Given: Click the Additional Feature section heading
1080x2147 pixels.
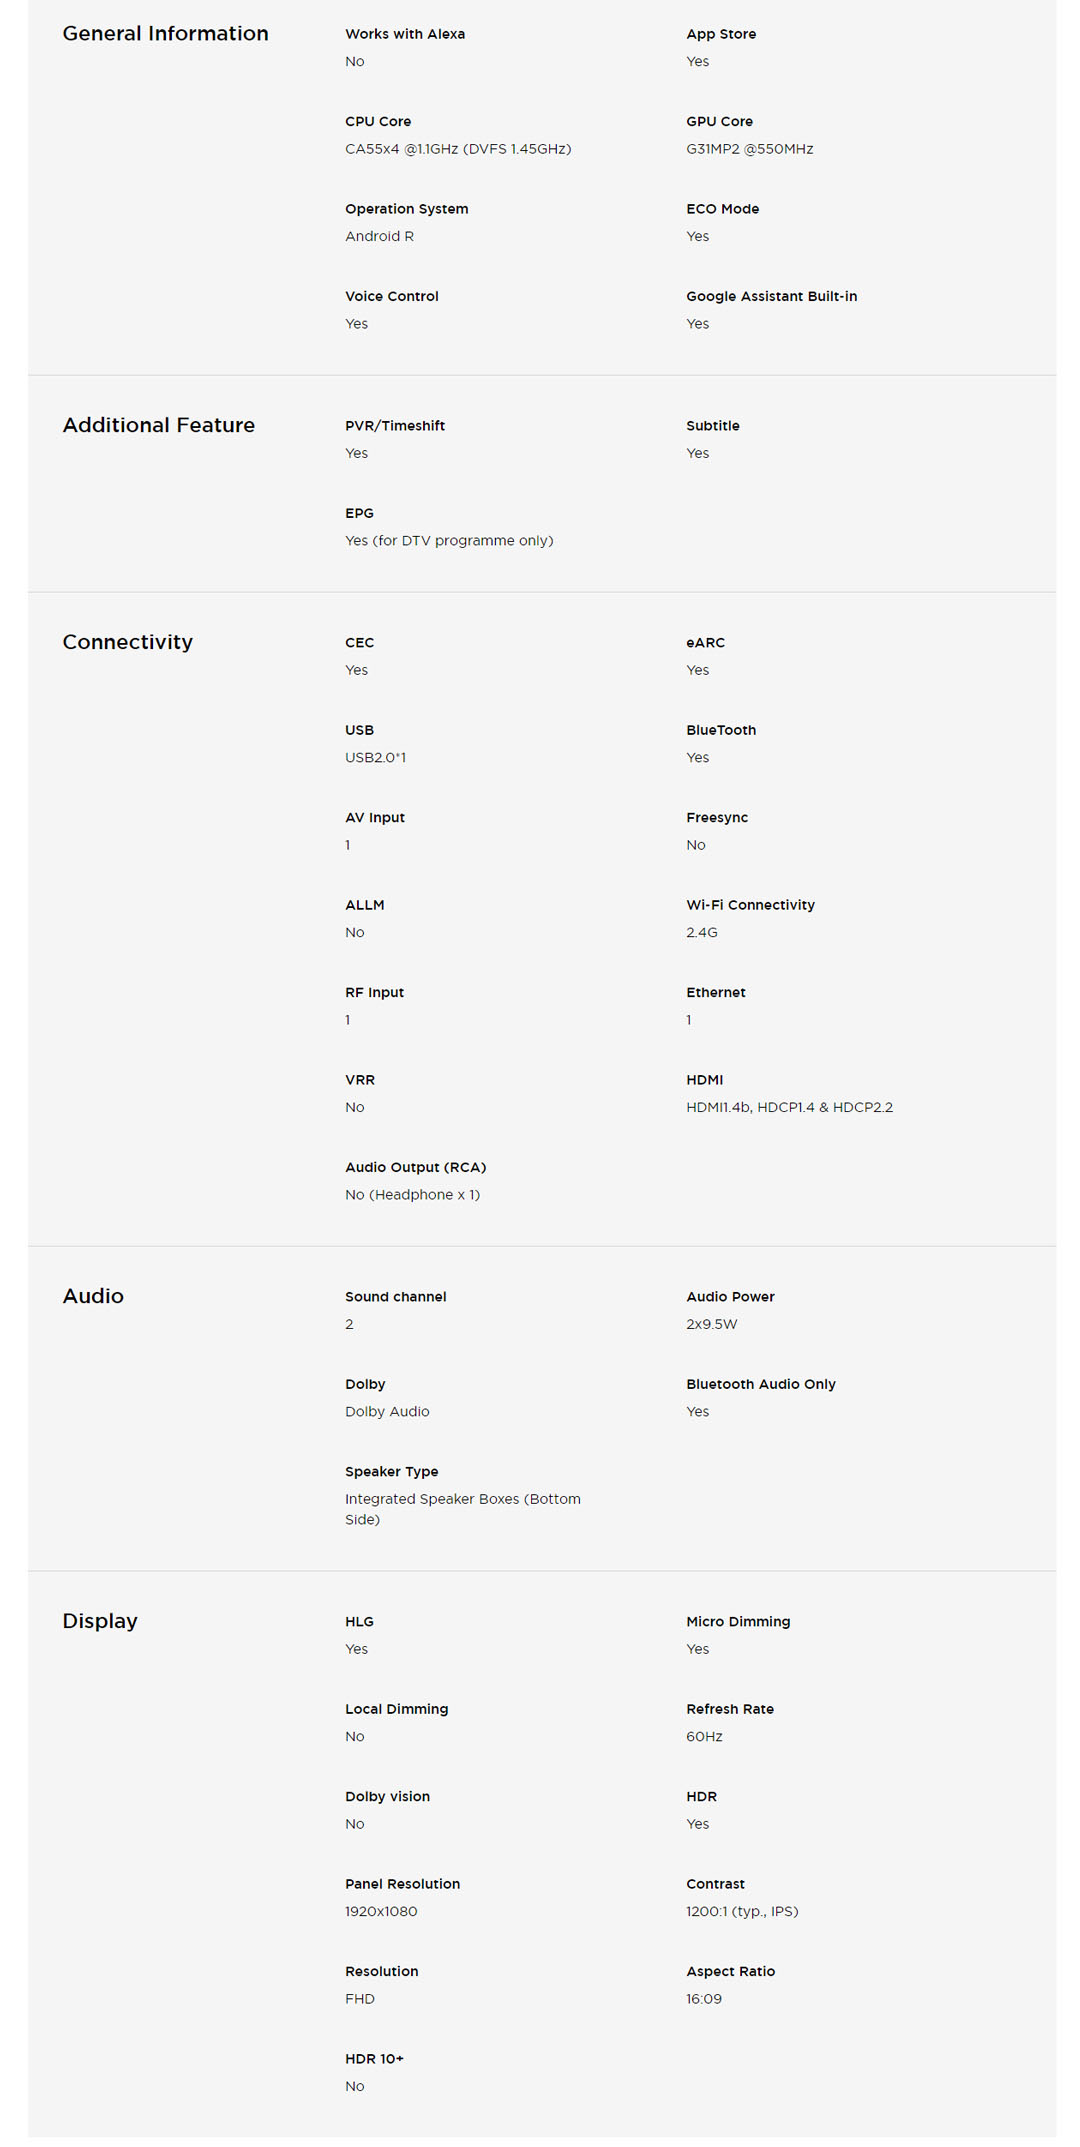Looking at the screenshot, I should tap(158, 426).
